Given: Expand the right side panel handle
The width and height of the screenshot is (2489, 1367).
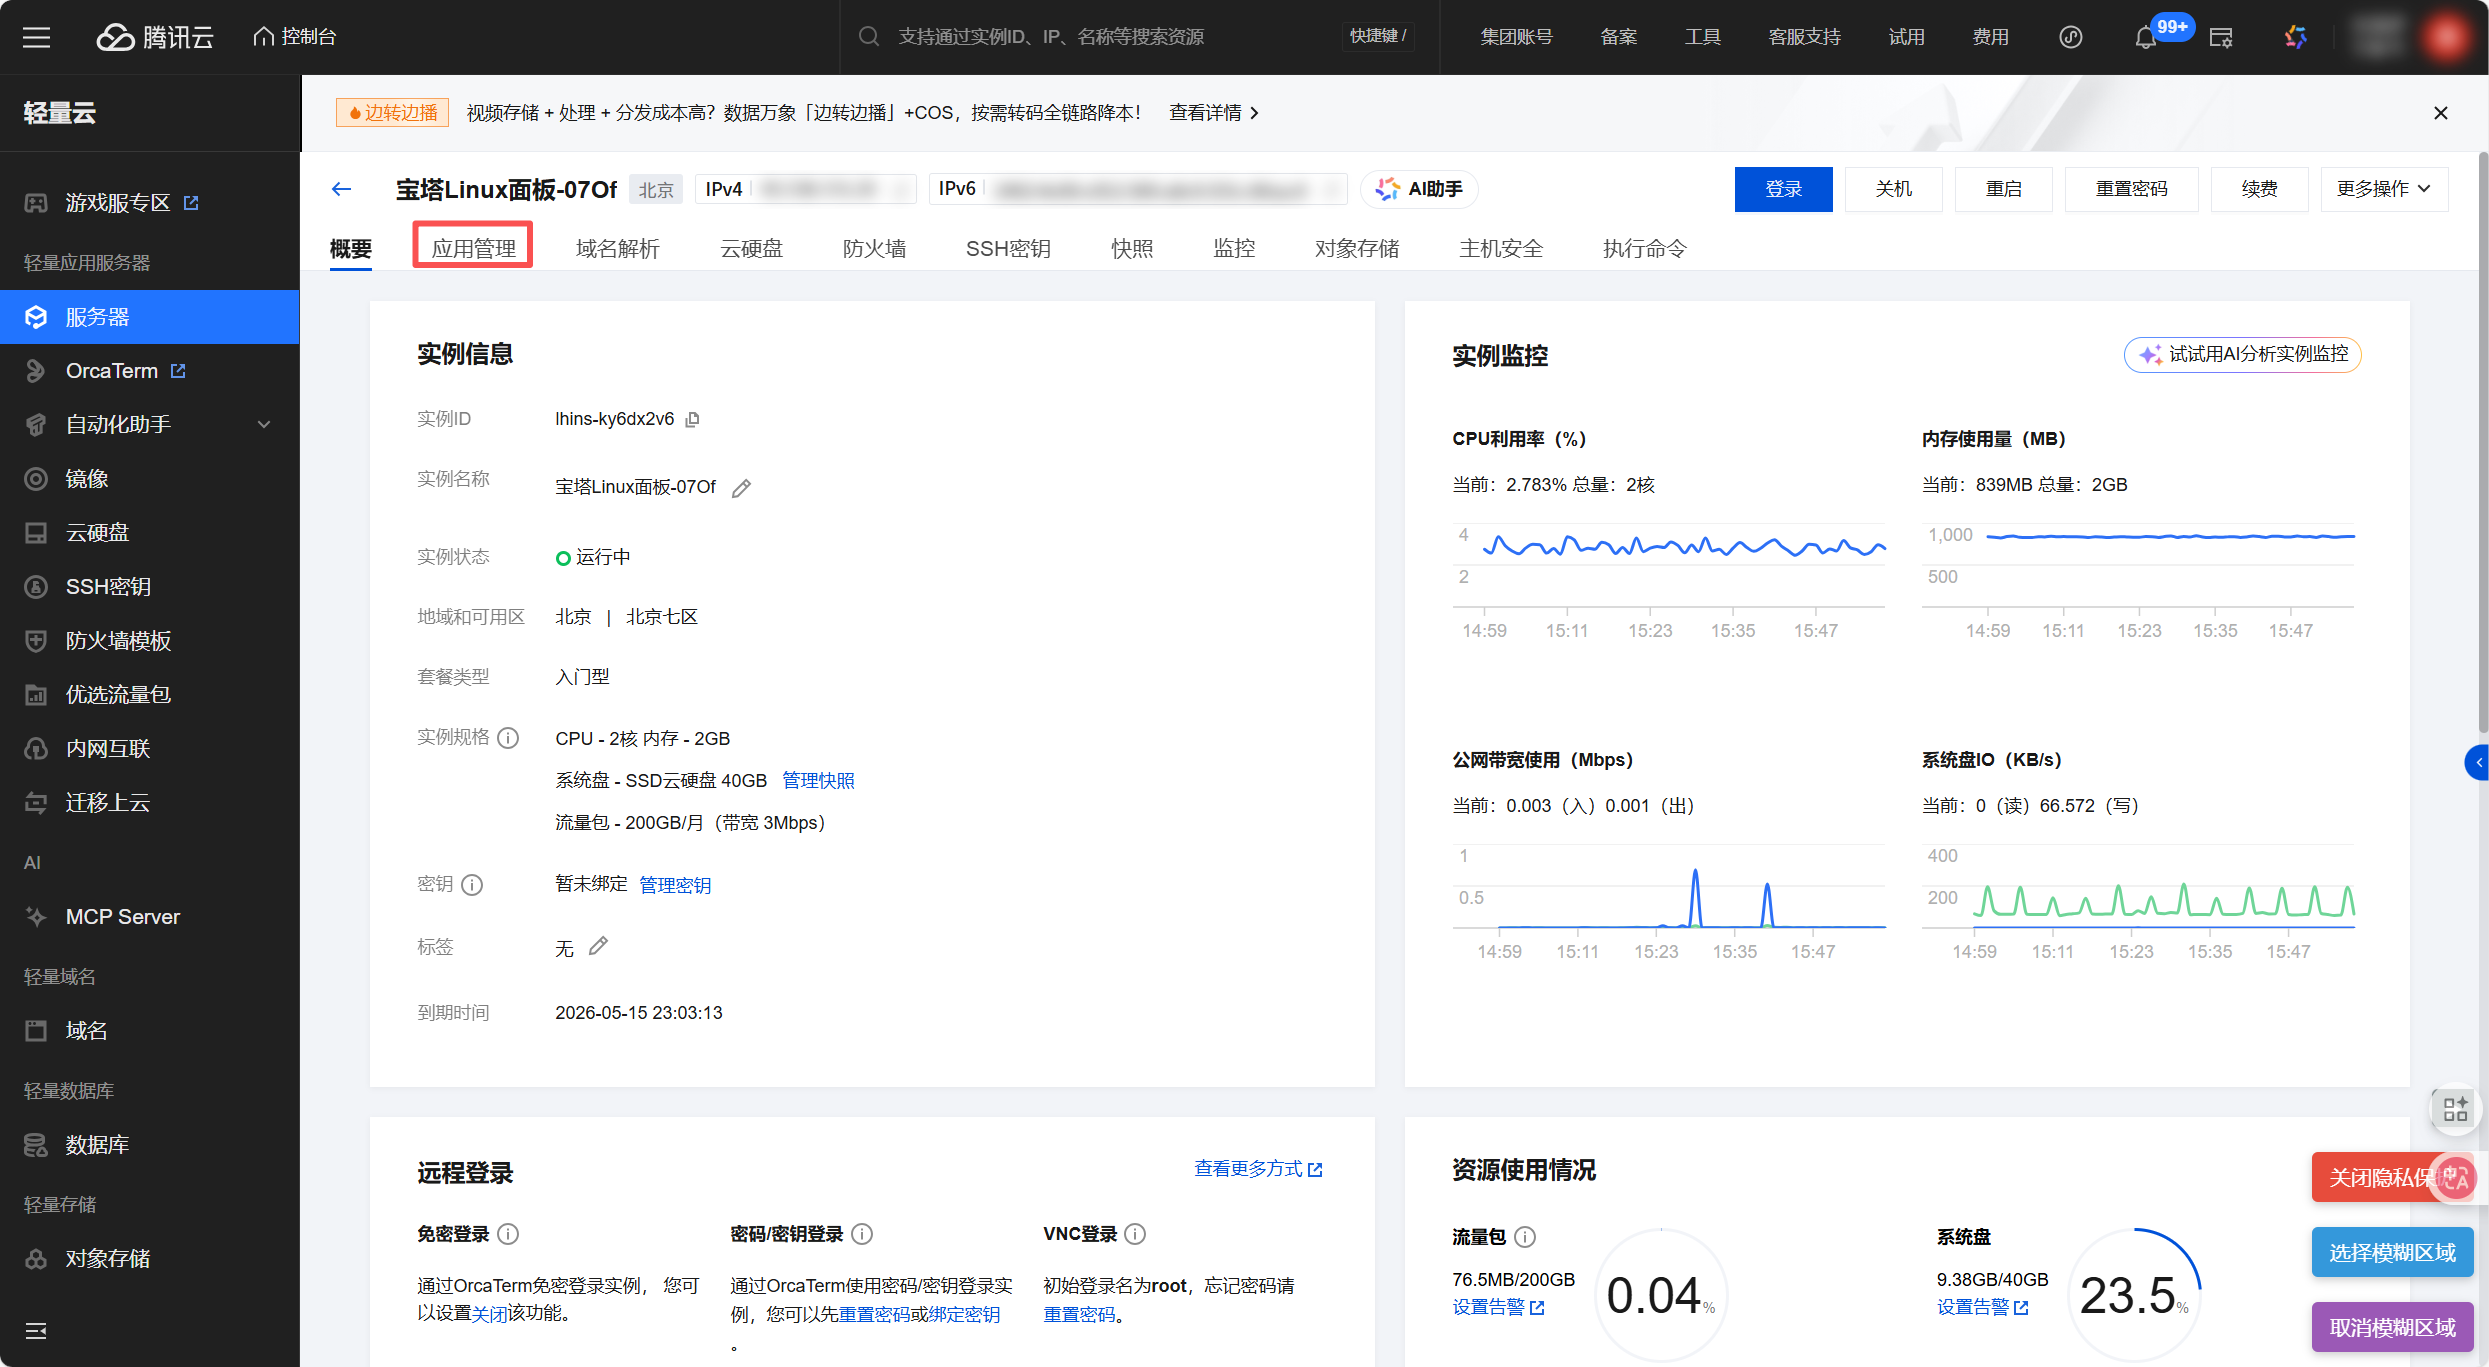Looking at the screenshot, I should point(2477,762).
